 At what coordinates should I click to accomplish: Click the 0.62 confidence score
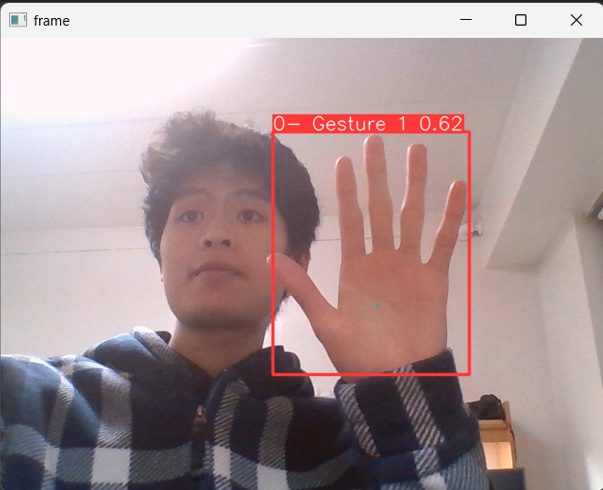[440, 124]
